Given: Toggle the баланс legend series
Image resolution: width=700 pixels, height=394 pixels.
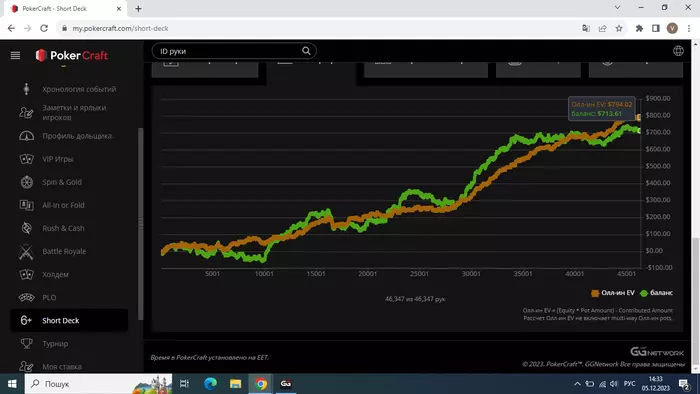Looking at the screenshot, I should point(656,293).
